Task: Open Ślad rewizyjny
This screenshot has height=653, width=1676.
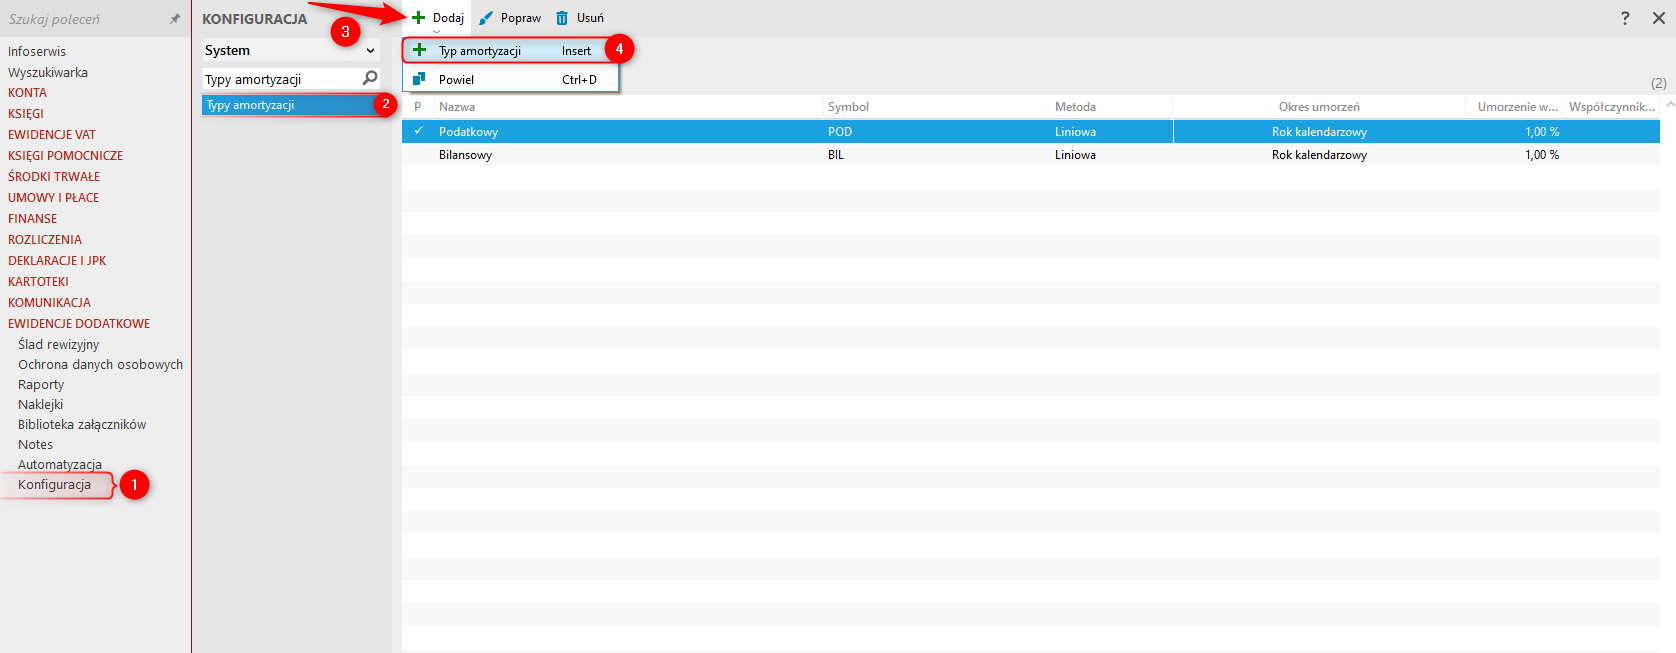Action: [58, 344]
